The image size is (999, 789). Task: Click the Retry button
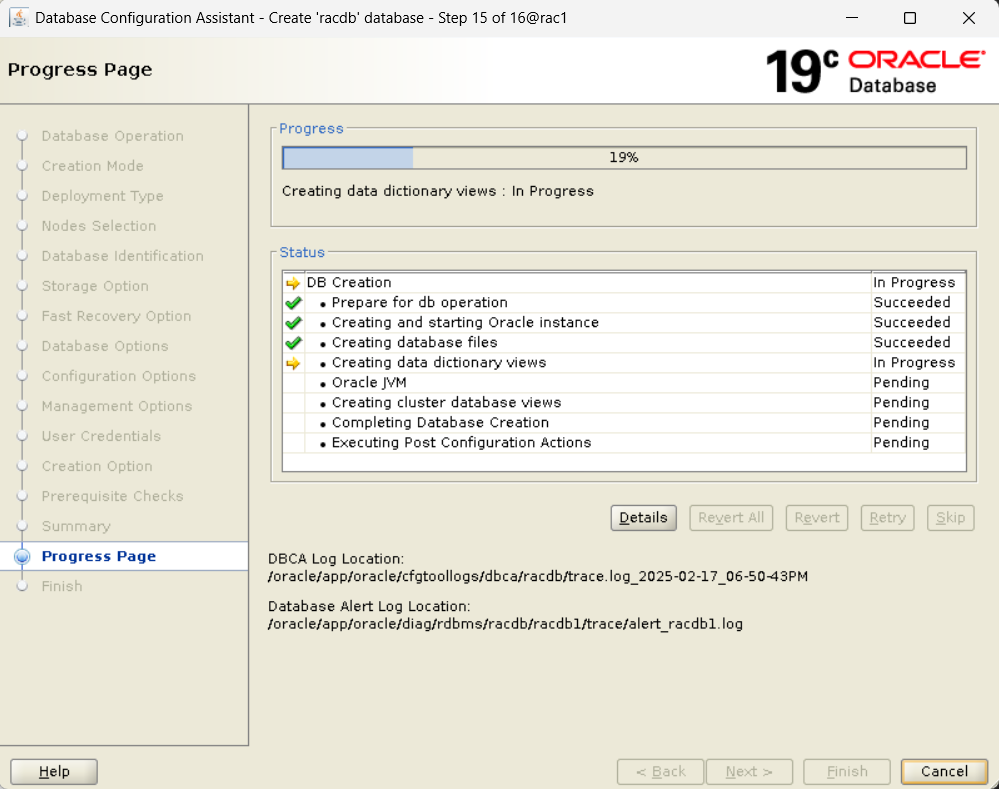pos(888,518)
